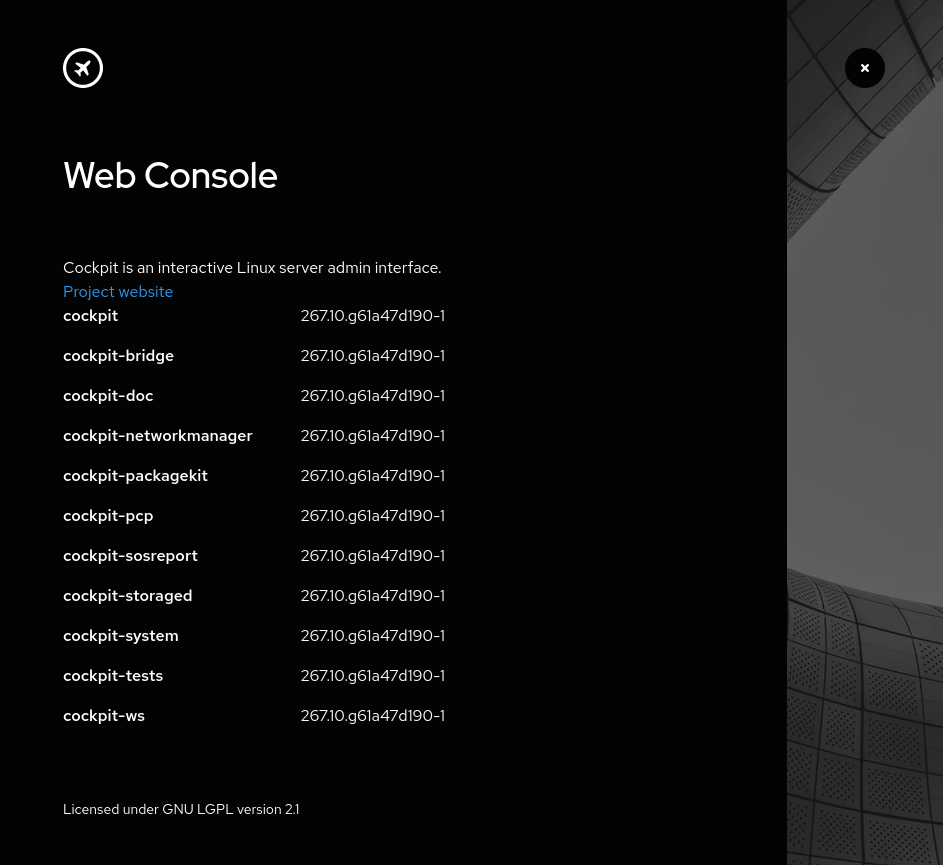Select the "cockpit-tests" package name

pyautogui.click(x=113, y=676)
